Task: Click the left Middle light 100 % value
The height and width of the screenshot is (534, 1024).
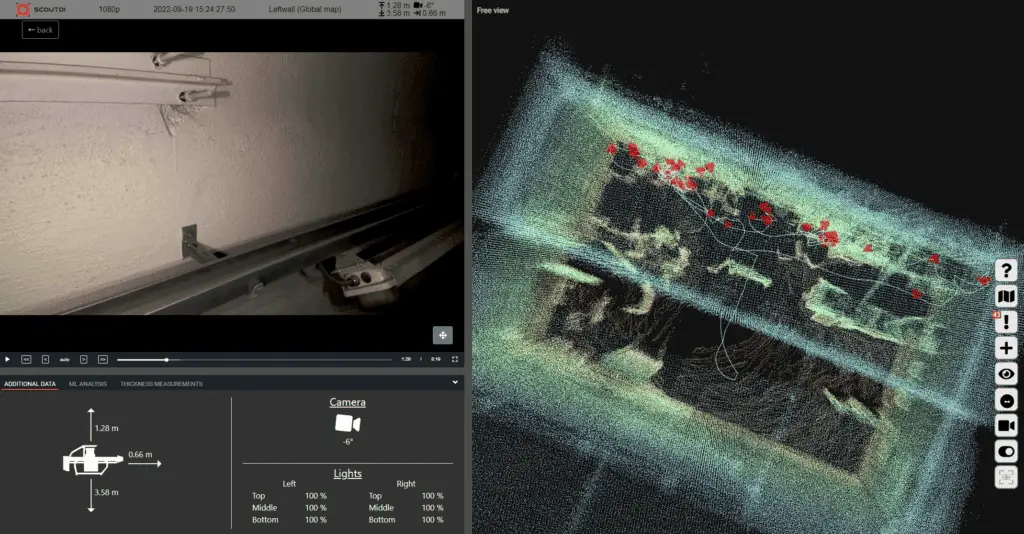Action: [316, 508]
